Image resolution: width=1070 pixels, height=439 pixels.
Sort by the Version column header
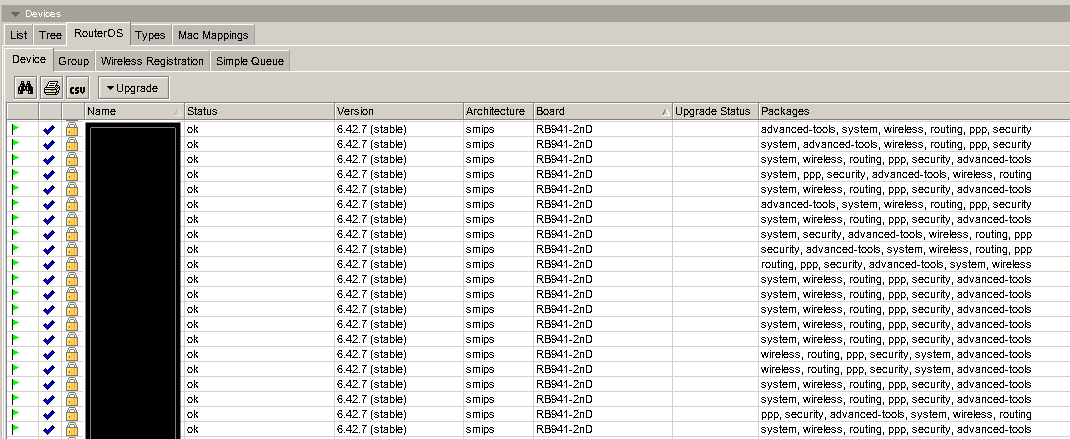pyautogui.click(x=399, y=111)
